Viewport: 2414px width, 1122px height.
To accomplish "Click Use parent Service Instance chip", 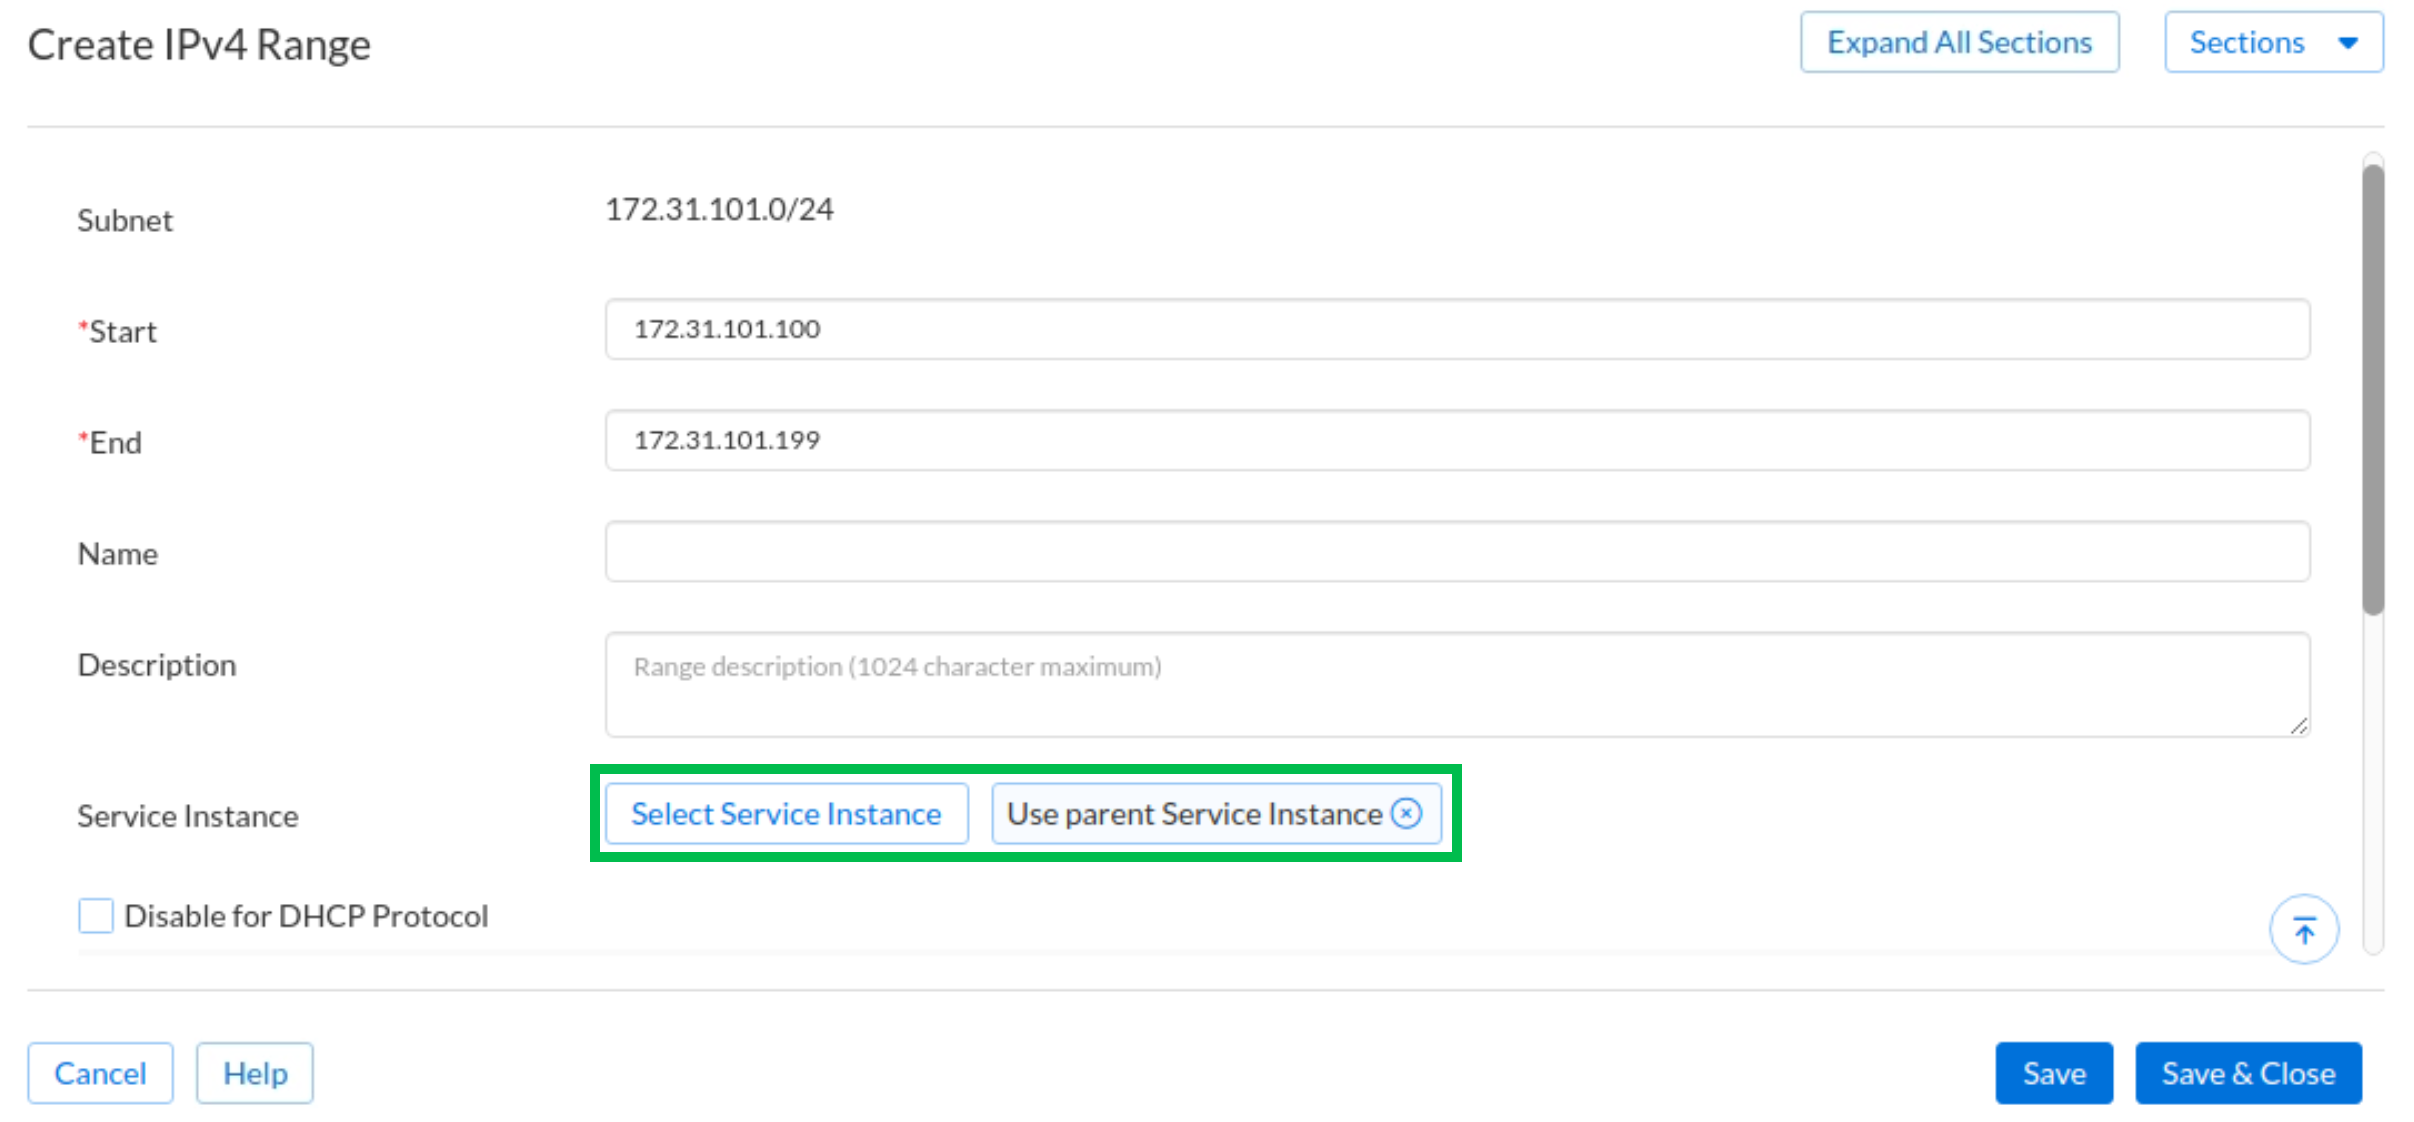I will point(1193,813).
